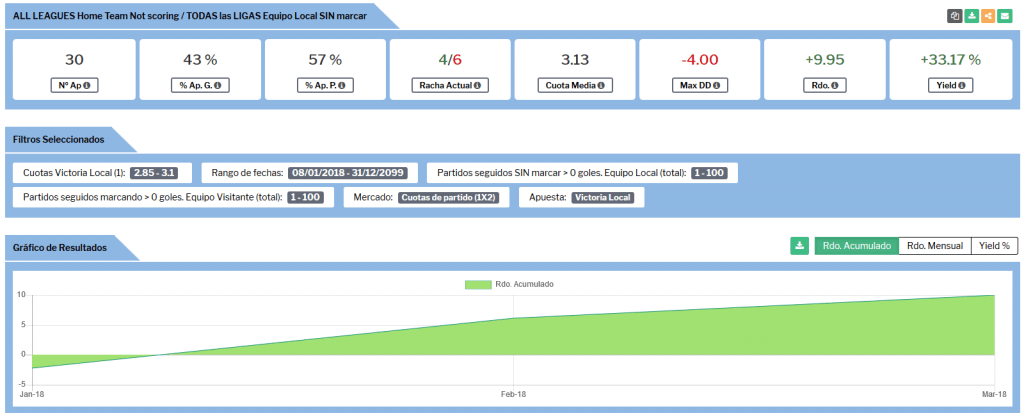Switch chart to Yield % view
Image resolution: width=1024 pixels, height=420 pixels.
pyautogui.click(x=994, y=246)
